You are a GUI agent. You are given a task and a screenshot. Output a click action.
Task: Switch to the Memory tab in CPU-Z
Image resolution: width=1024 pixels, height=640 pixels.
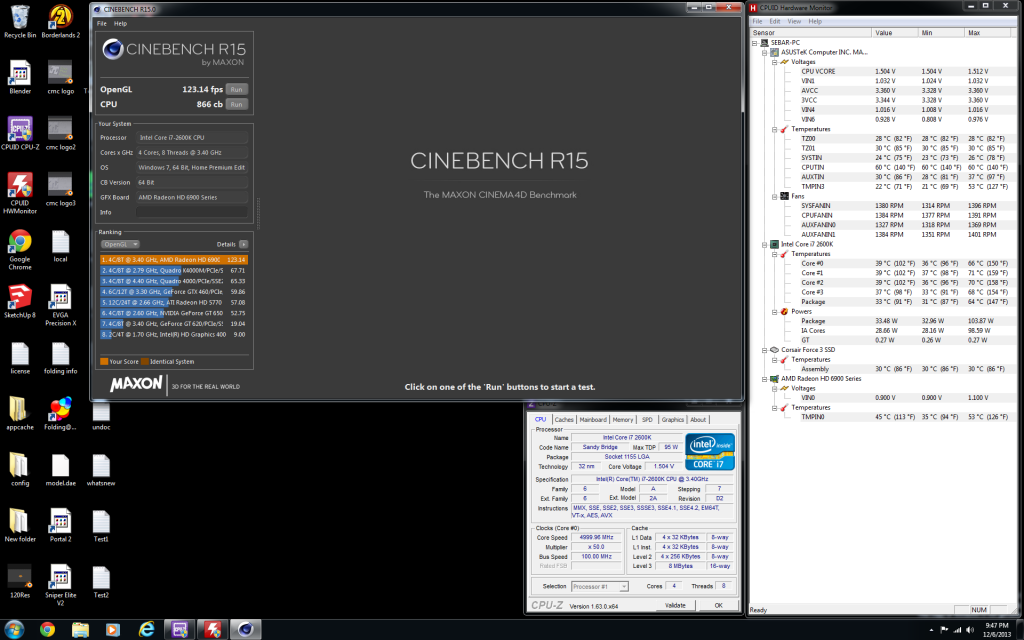pyautogui.click(x=622, y=420)
